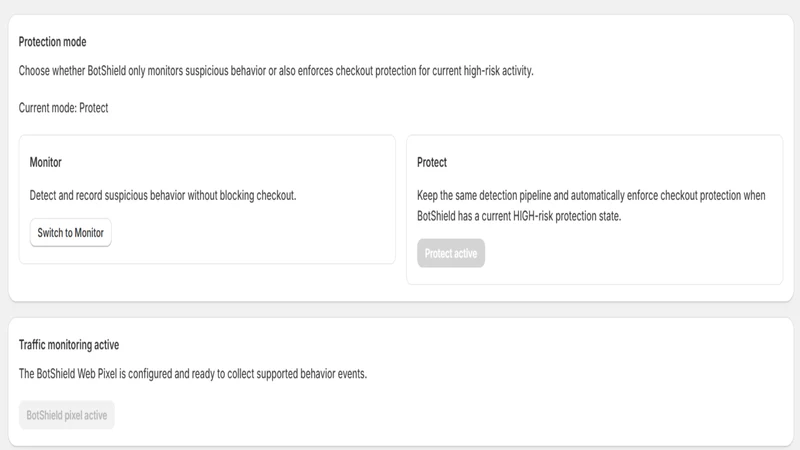800x450 pixels.
Task: Click the greyed-out Protect active button
Action: 451,253
